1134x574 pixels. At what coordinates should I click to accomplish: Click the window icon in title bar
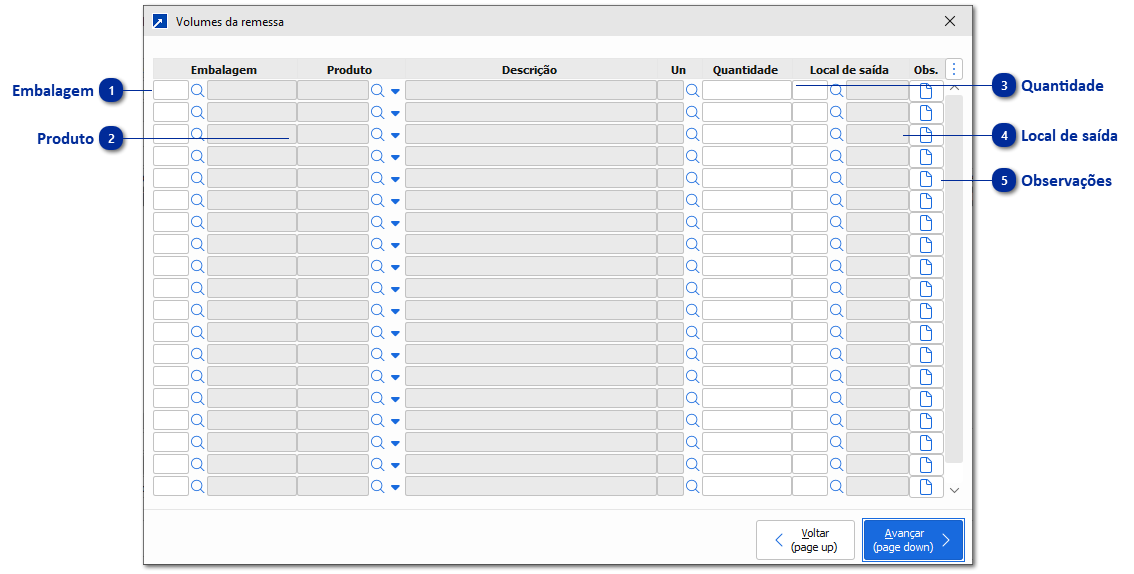(x=160, y=21)
